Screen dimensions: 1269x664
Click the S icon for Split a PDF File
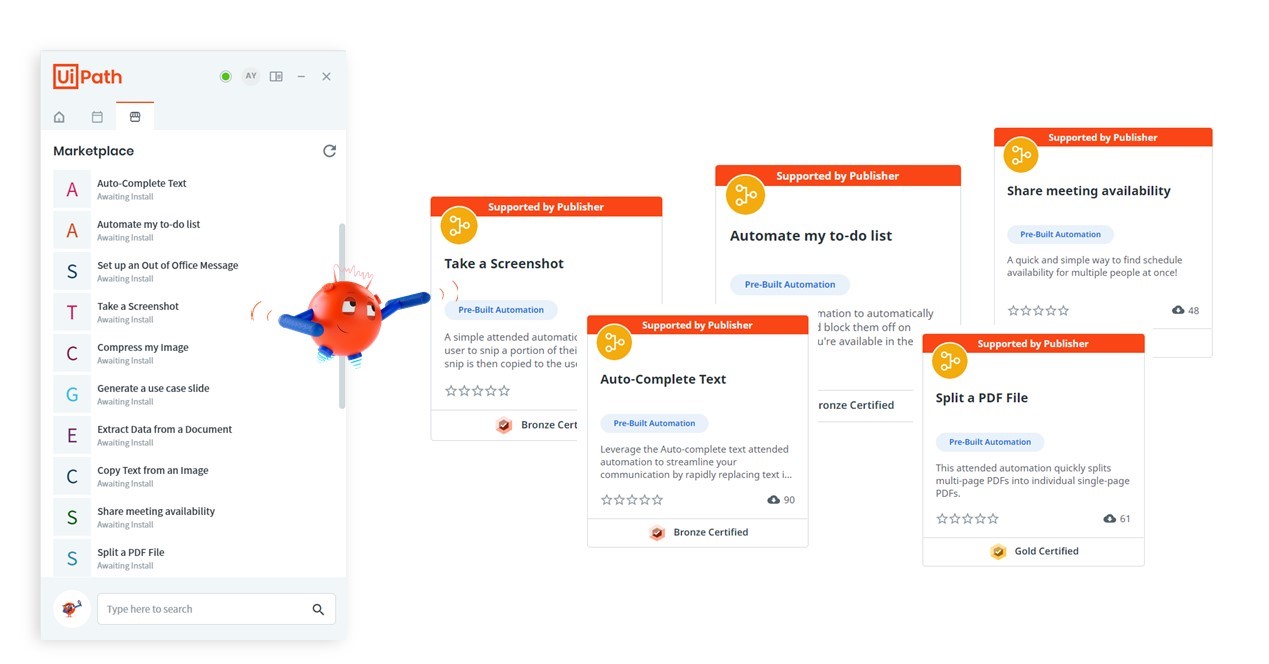click(x=72, y=558)
